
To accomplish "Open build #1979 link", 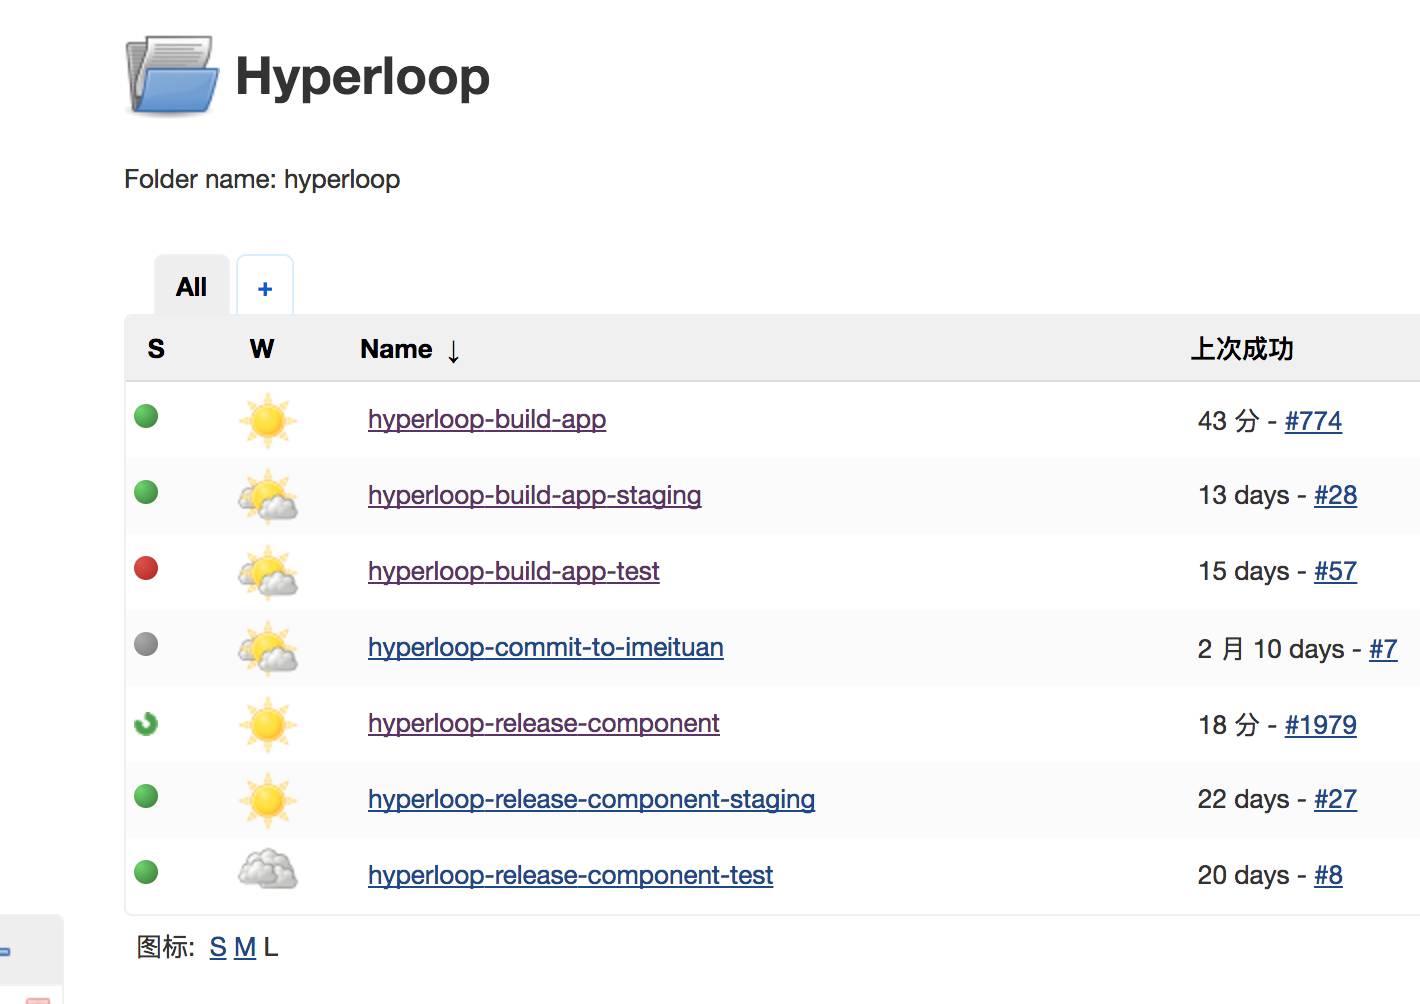I will (1321, 725).
